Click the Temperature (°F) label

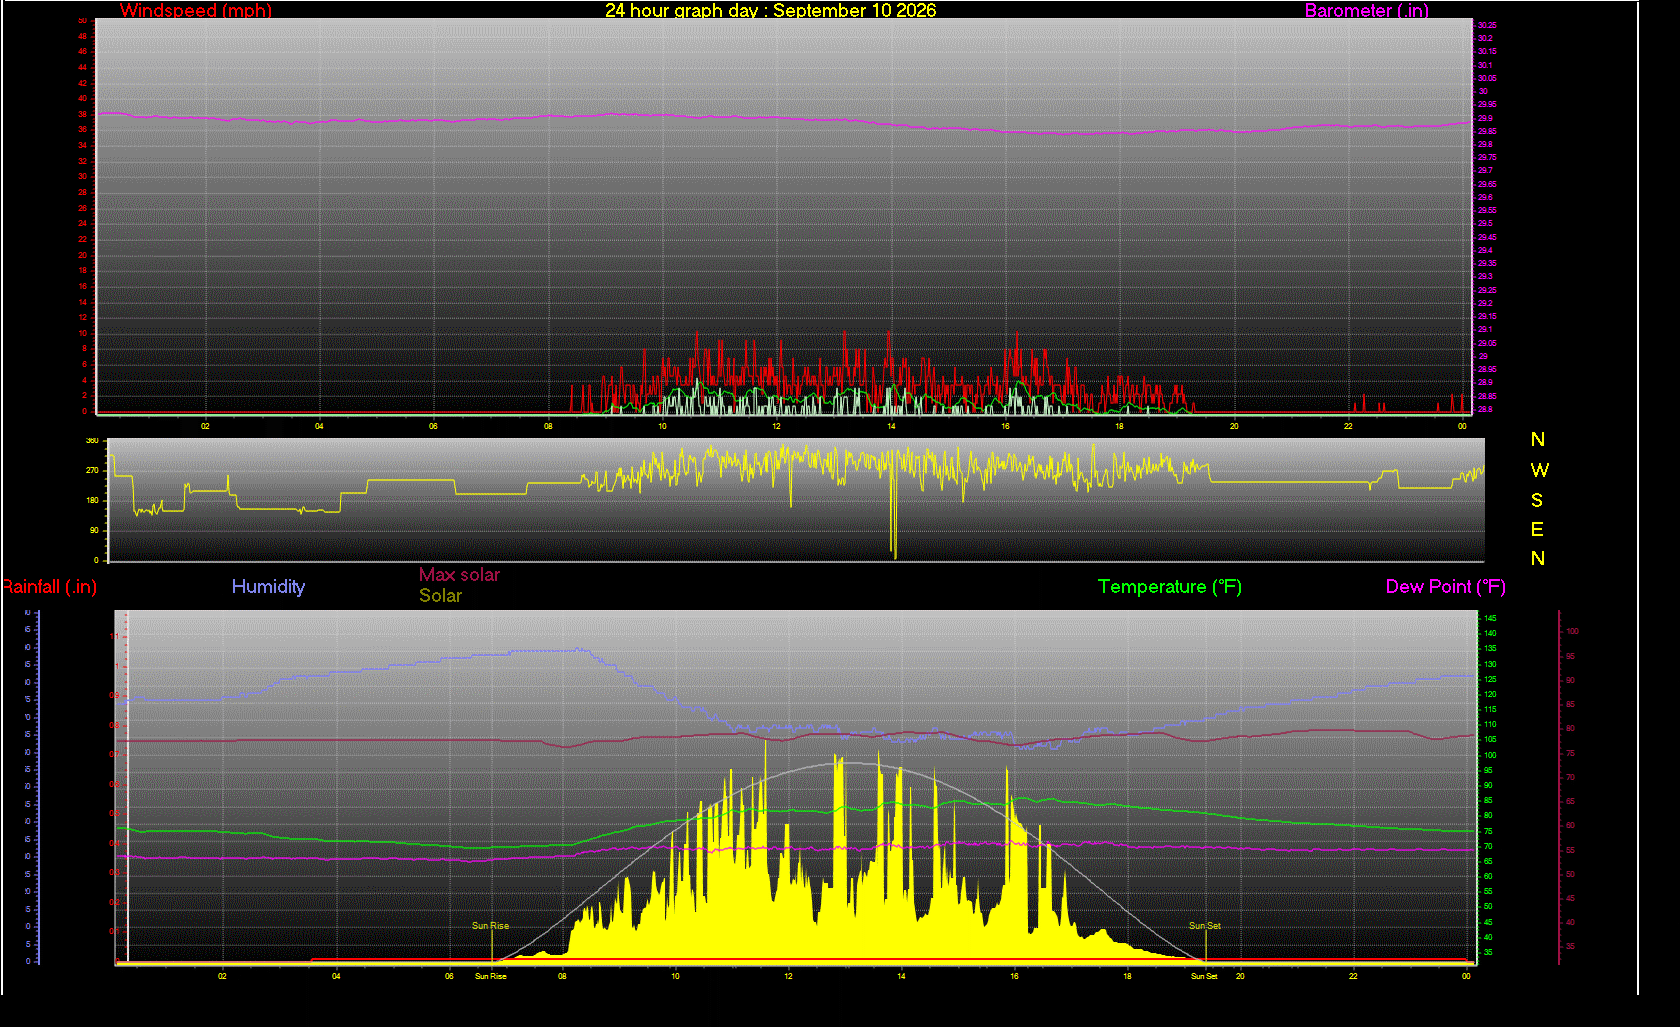coord(1170,587)
